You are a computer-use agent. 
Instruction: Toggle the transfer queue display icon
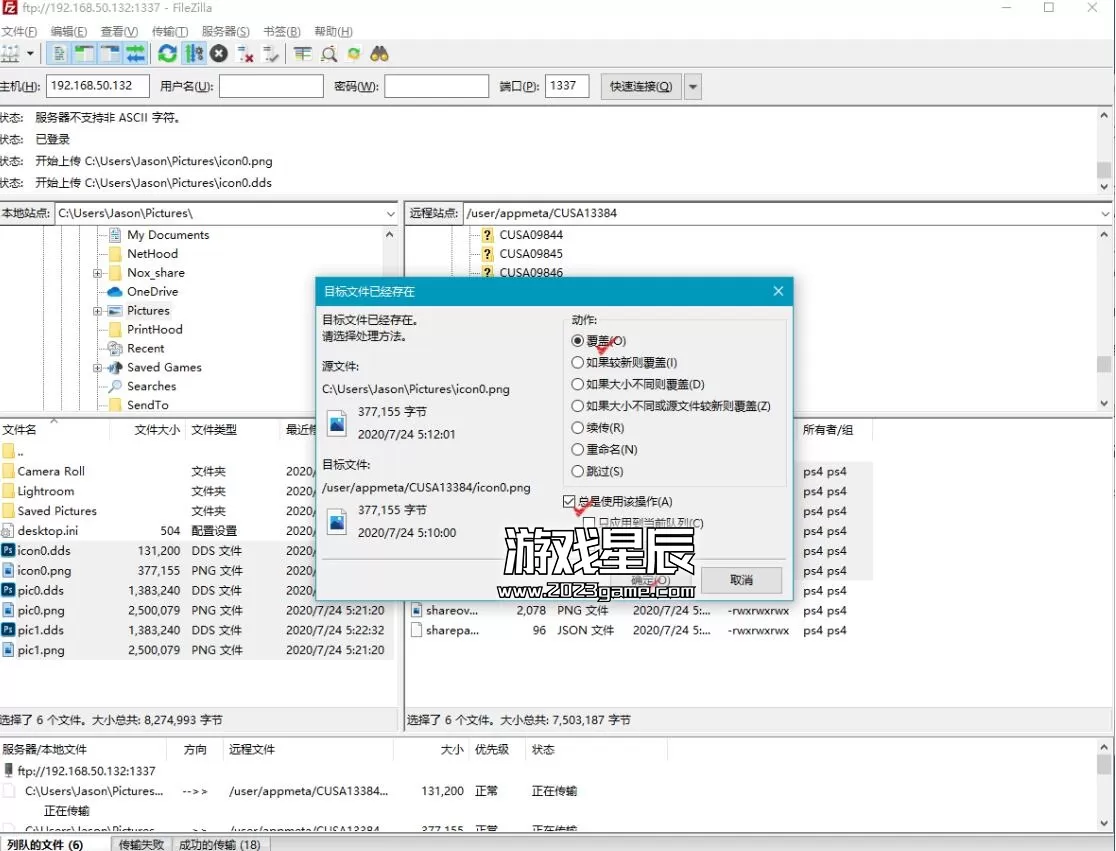point(135,54)
